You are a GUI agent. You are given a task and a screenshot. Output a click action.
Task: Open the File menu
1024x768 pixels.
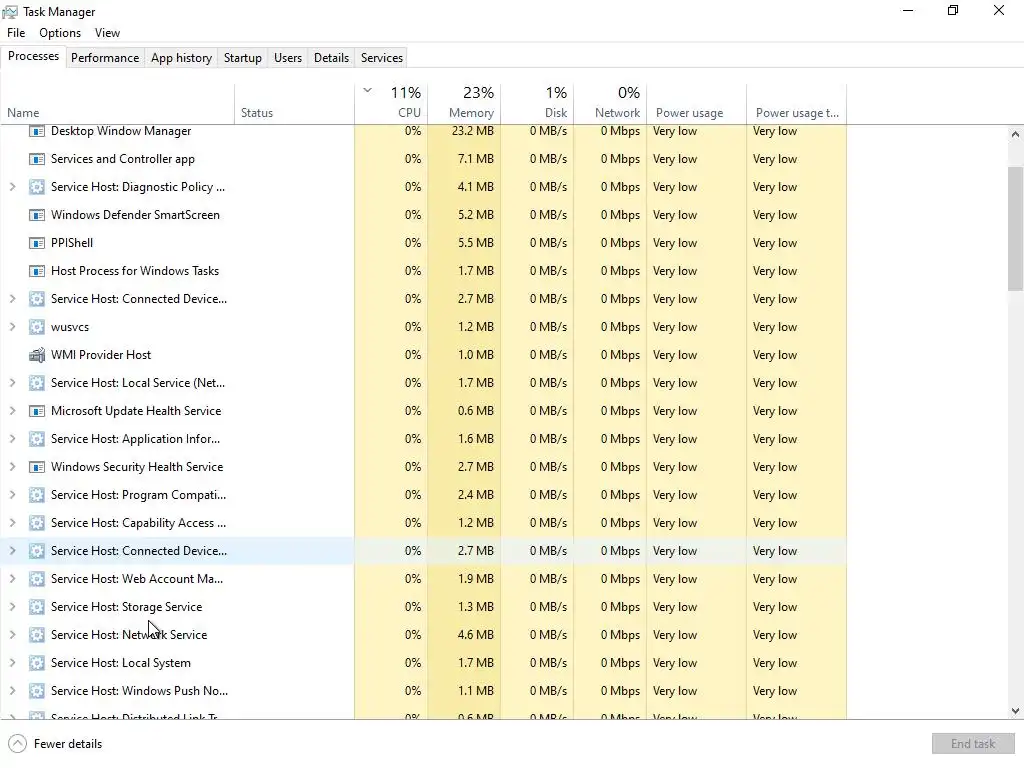(x=16, y=33)
